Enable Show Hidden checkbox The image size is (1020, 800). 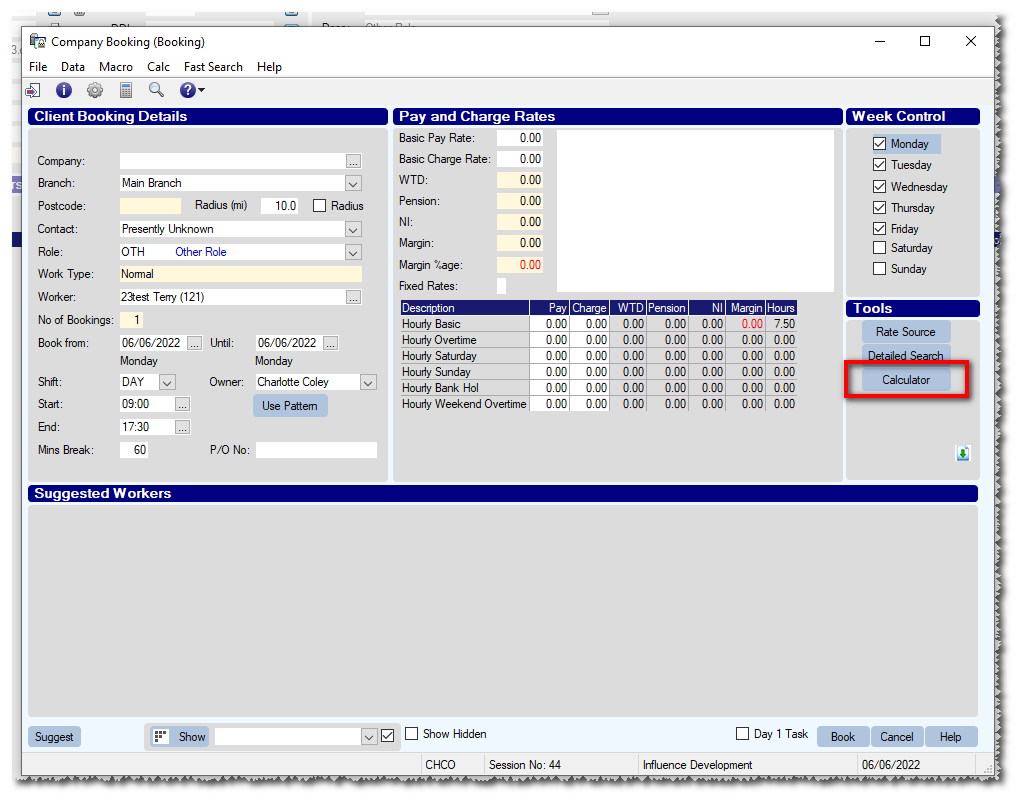412,734
